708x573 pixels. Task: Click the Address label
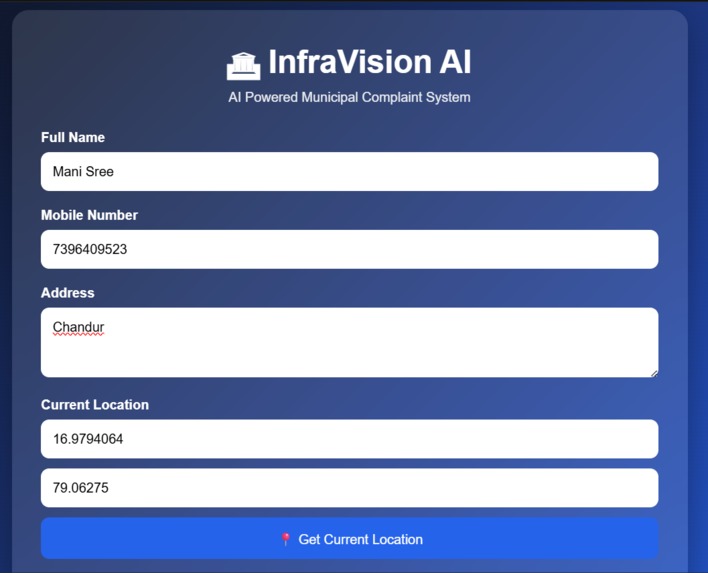coord(68,293)
